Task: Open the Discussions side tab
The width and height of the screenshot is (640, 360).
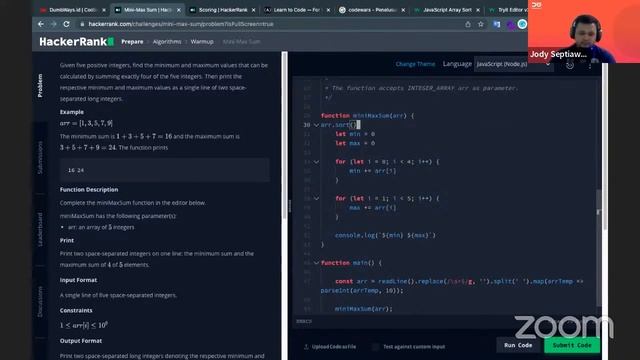Action: (x=40, y=302)
